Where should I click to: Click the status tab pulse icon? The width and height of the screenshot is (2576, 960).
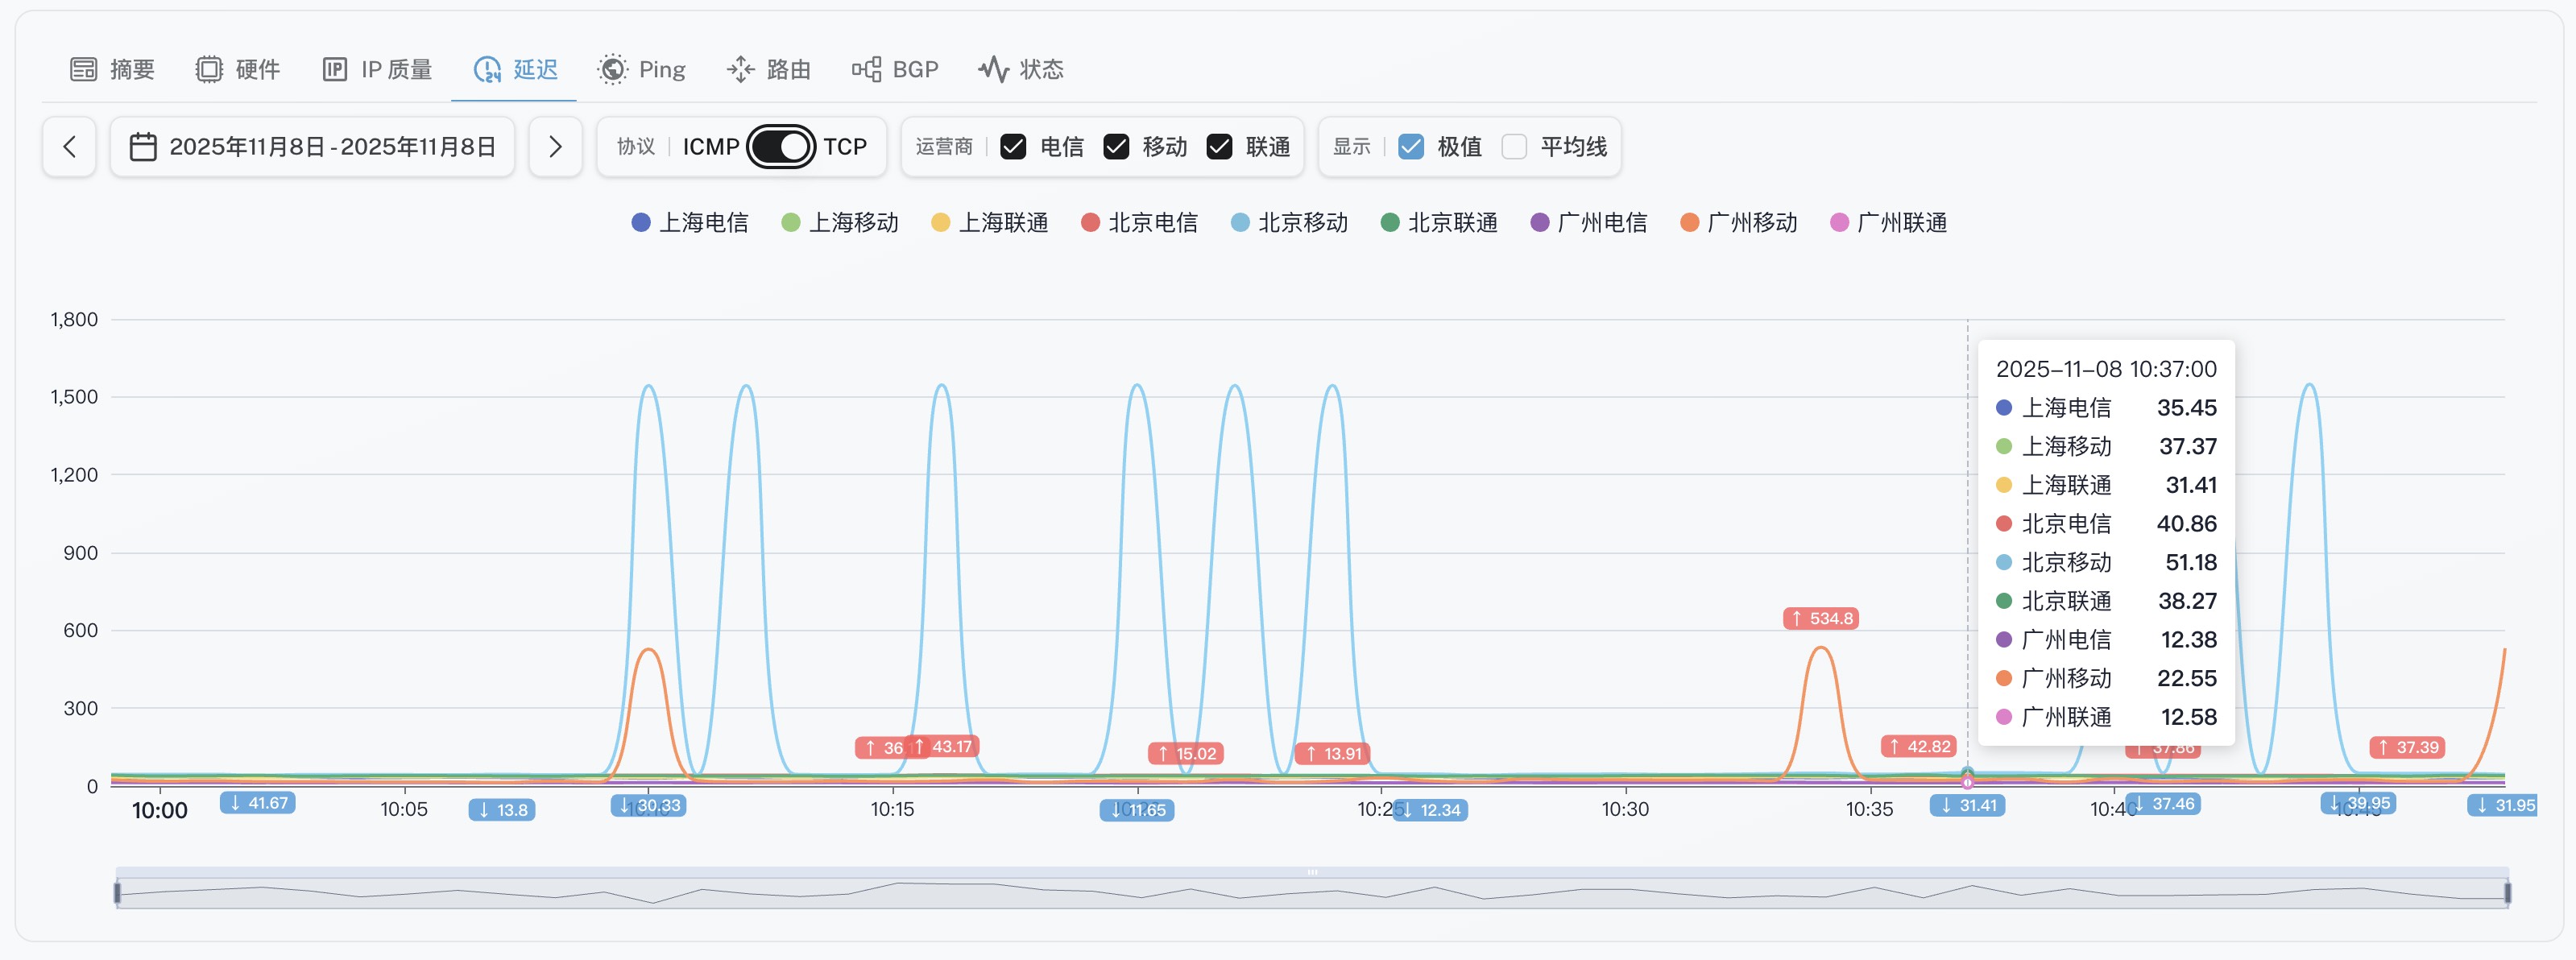point(993,69)
